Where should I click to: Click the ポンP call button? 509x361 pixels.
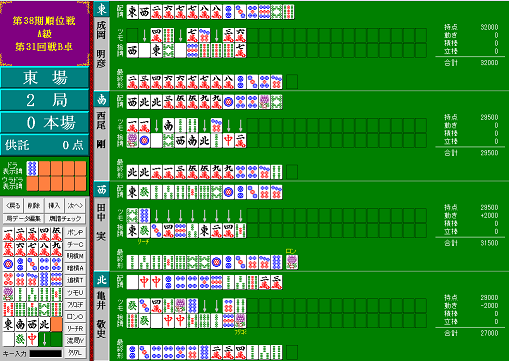[75, 232]
